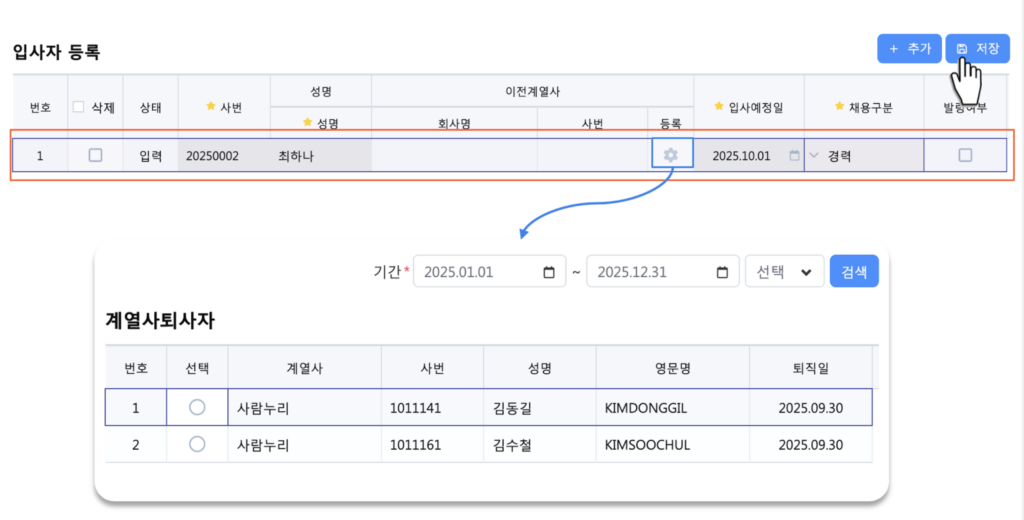Click the 영문명 cell KIMSOOCHUL

click(x=672, y=444)
